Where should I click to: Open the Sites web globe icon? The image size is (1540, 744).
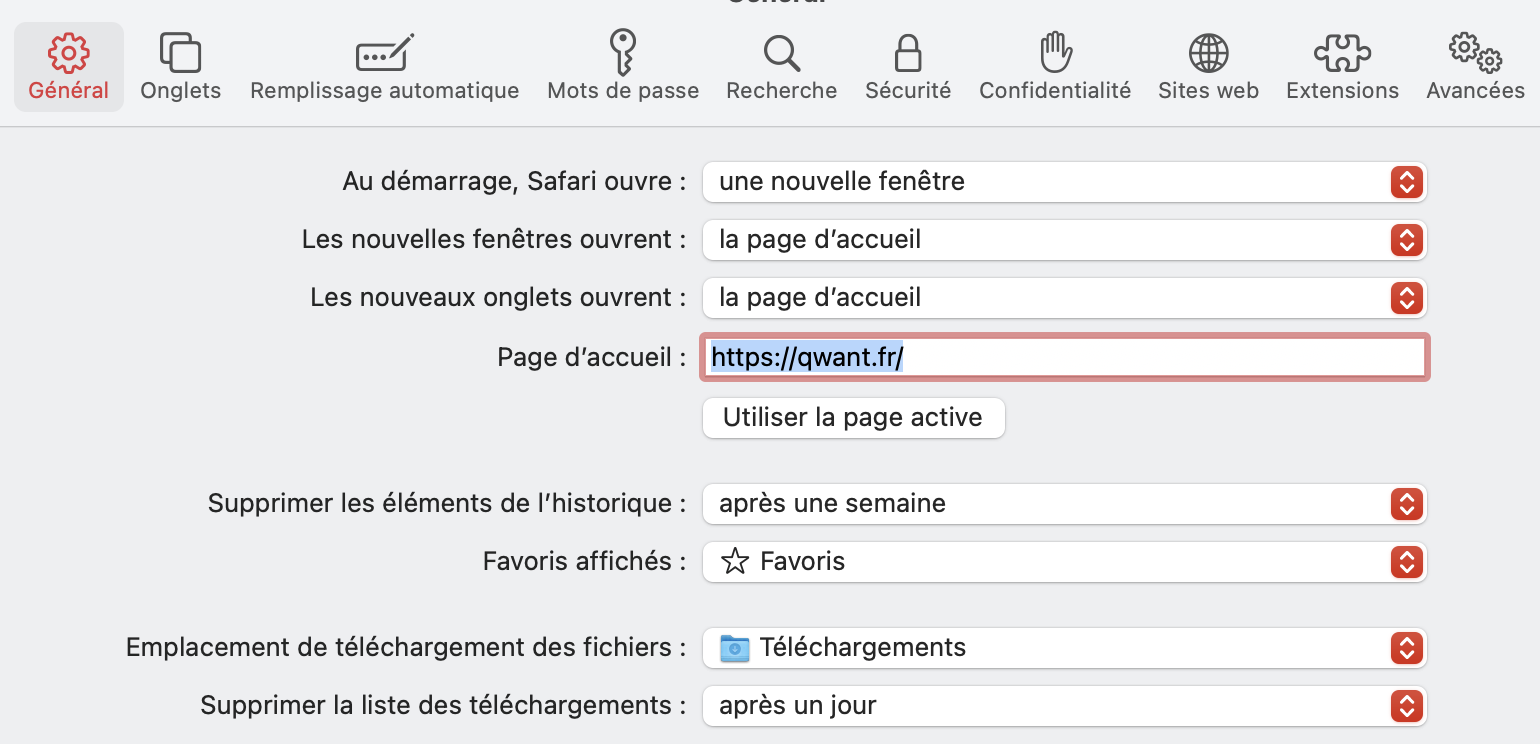(x=1208, y=53)
